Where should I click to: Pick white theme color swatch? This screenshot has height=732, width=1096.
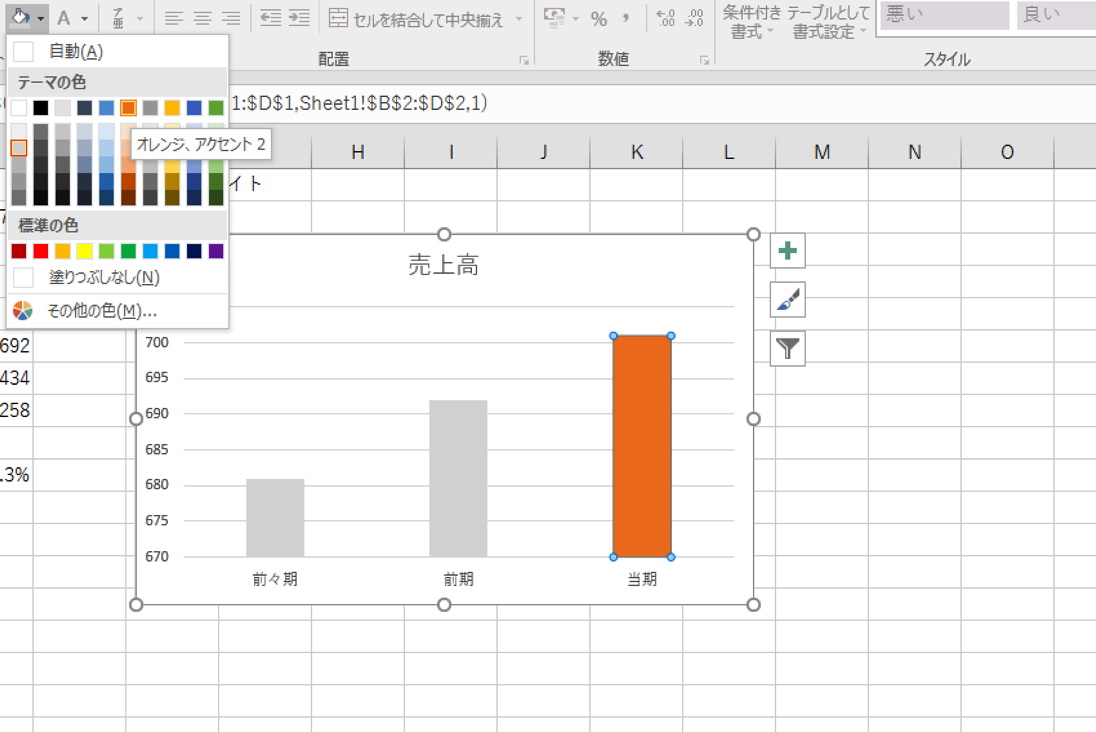tap(19, 108)
